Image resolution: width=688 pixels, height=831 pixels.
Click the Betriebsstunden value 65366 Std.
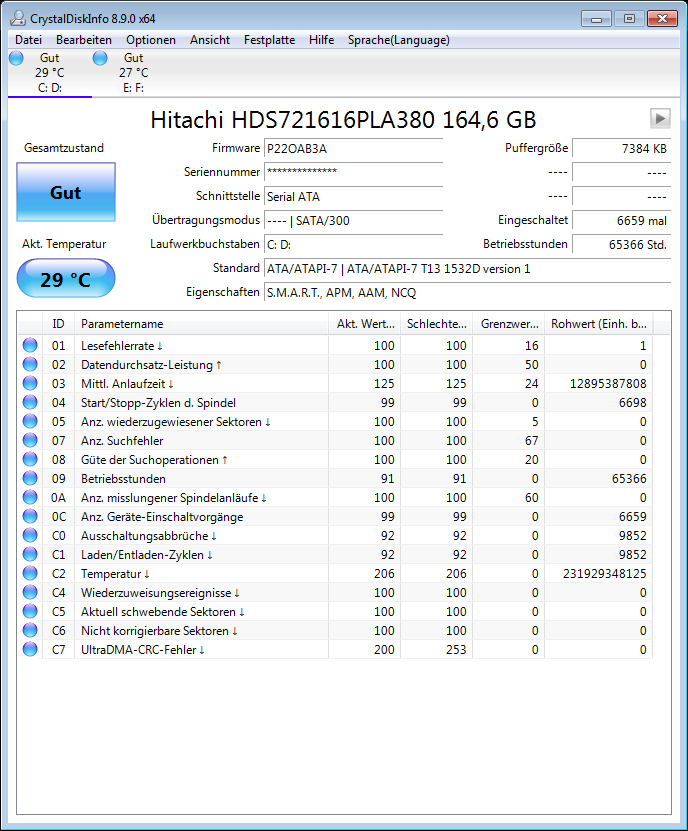621,244
